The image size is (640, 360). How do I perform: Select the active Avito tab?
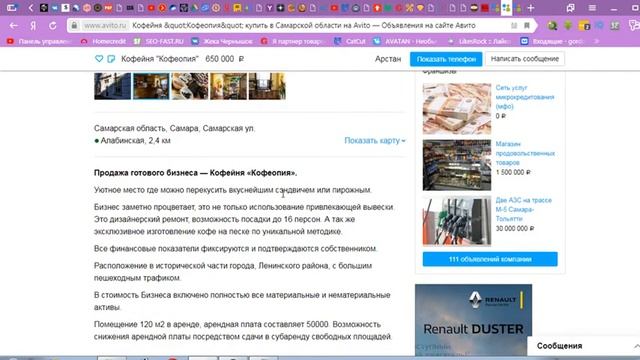tap(507, 8)
